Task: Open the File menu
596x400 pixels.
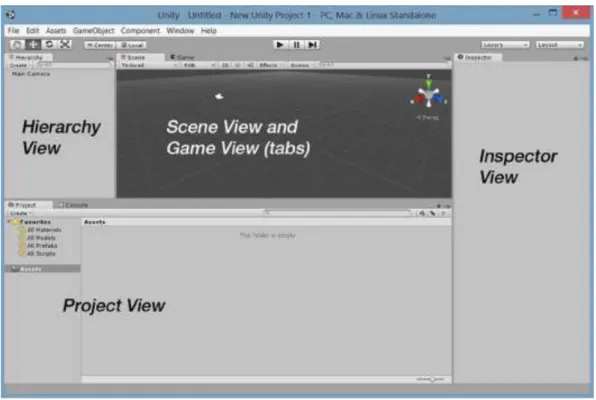Action: tap(14, 31)
